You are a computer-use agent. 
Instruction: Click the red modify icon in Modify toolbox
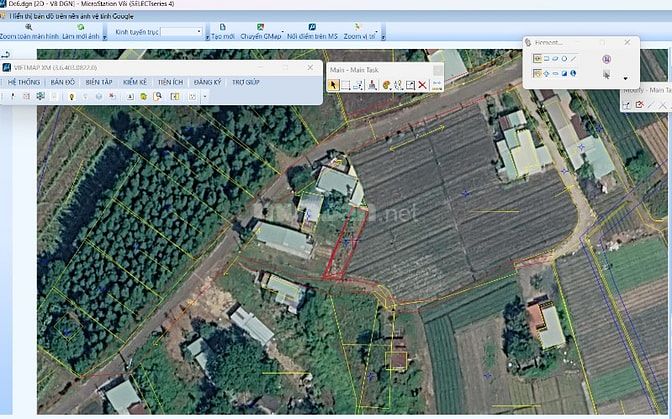click(639, 105)
